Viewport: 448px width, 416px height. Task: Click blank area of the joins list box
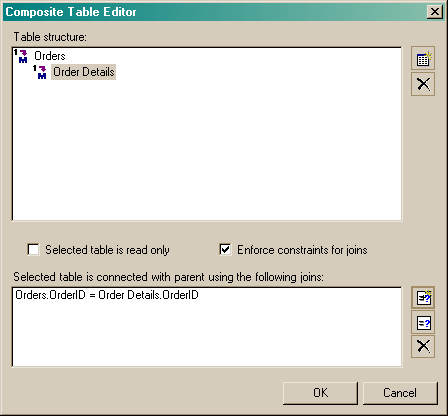click(x=207, y=333)
